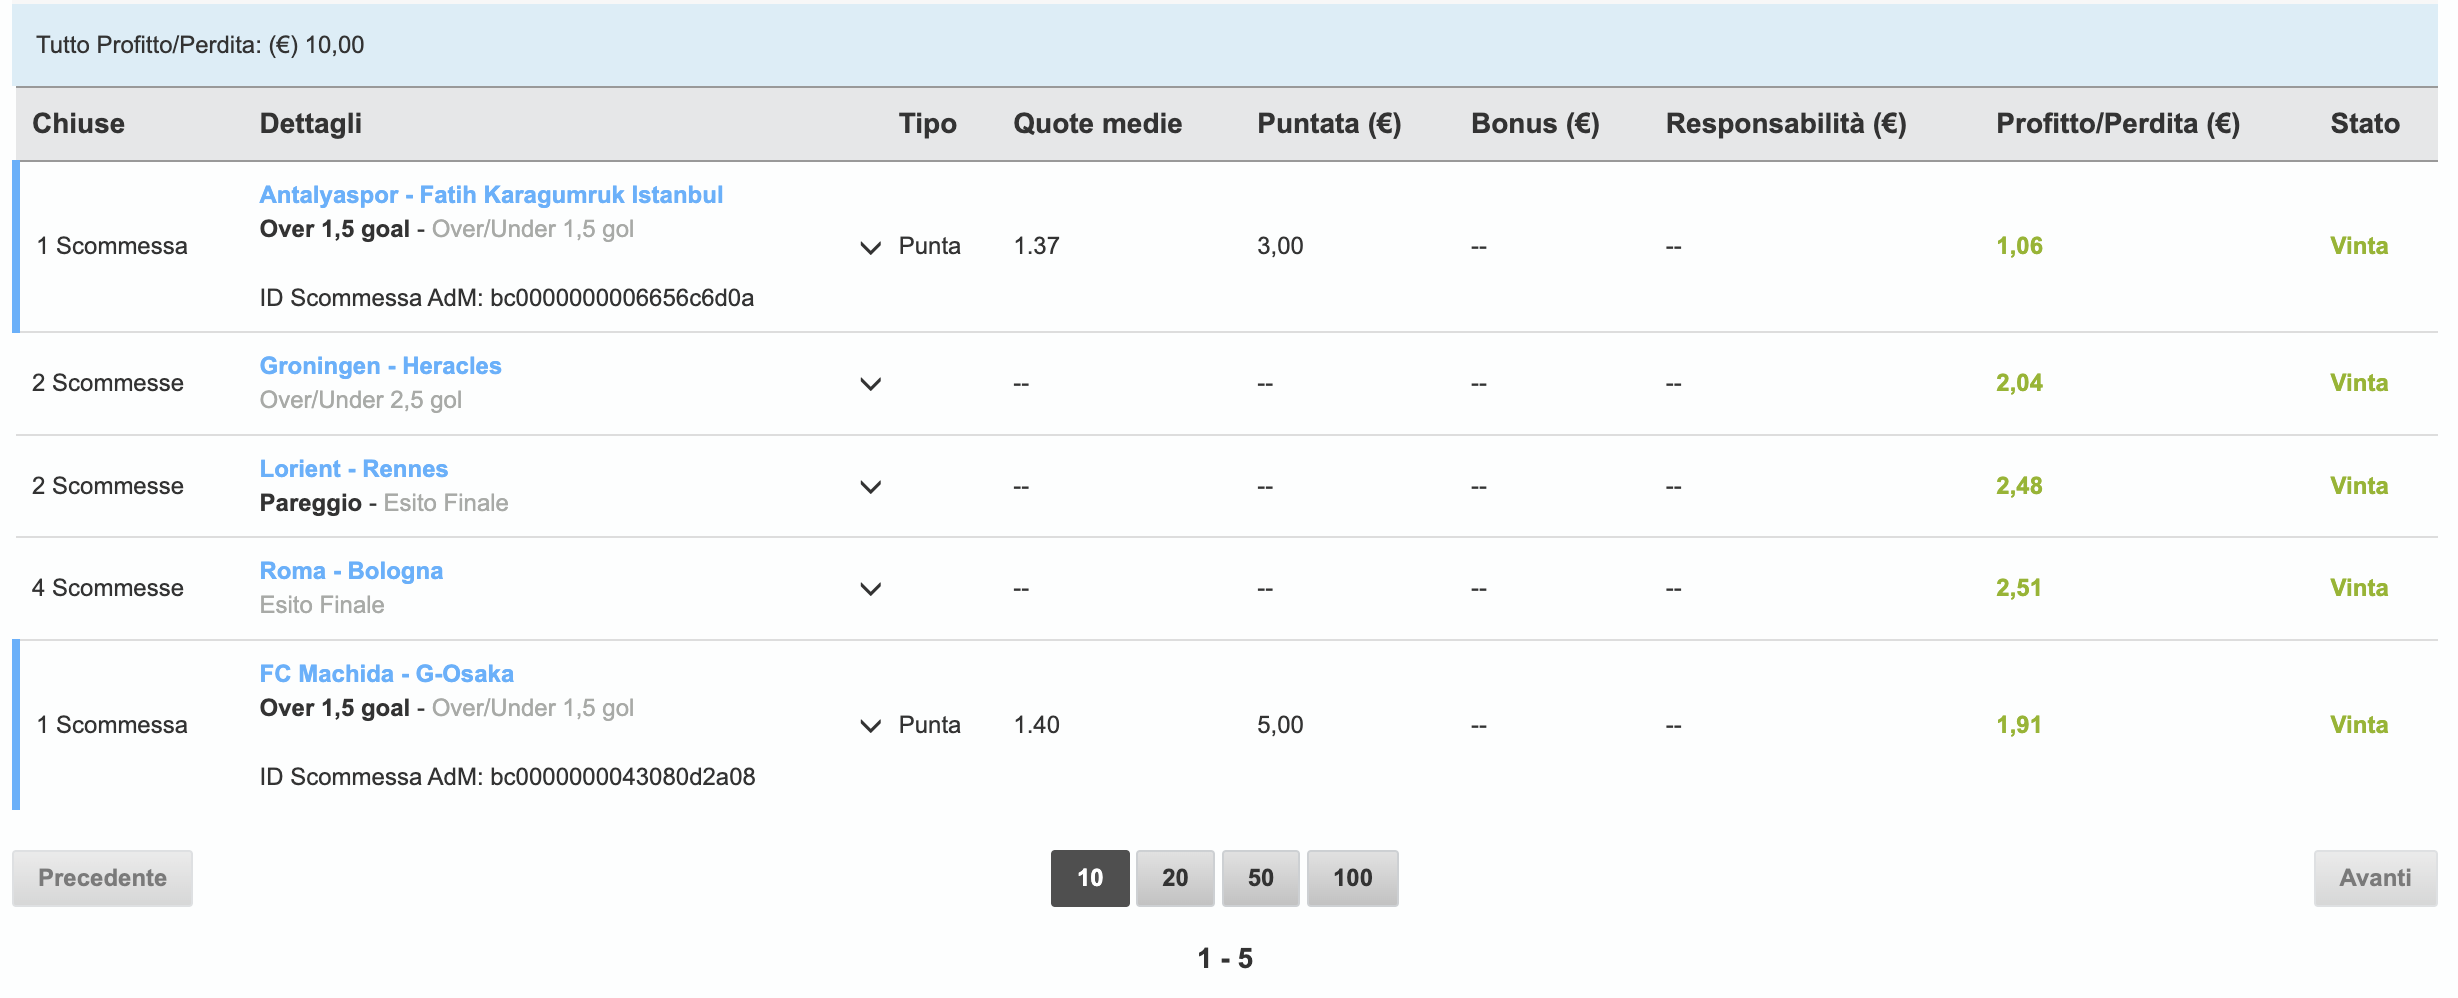Show 100 results per page
2458x998 pixels.
coord(1352,878)
